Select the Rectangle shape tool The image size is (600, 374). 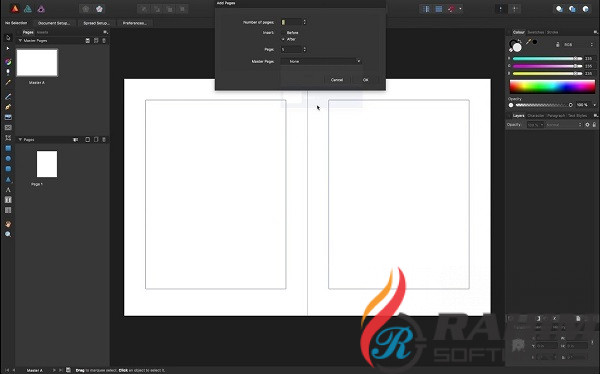click(x=8, y=148)
